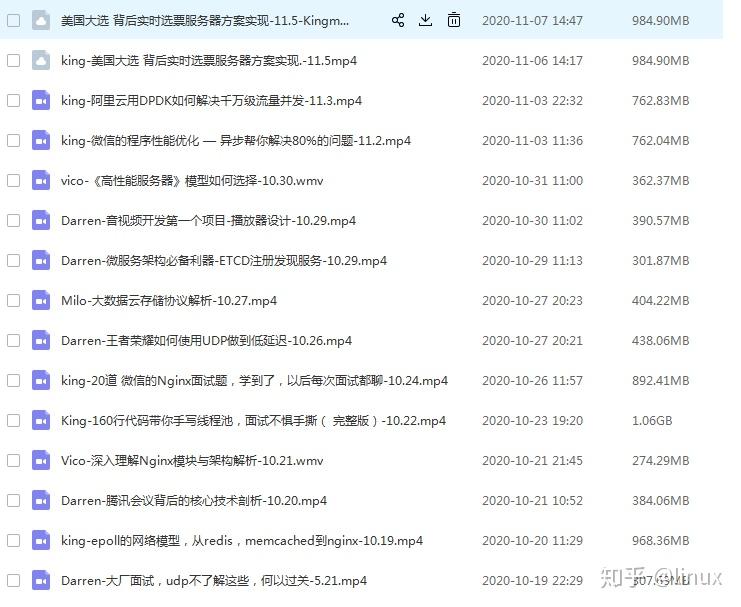Image resolution: width=741 pixels, height=607 pixels.
Task: Click the video icon for King-160行代码 线程池 file
Action: (x=41, y=420)
